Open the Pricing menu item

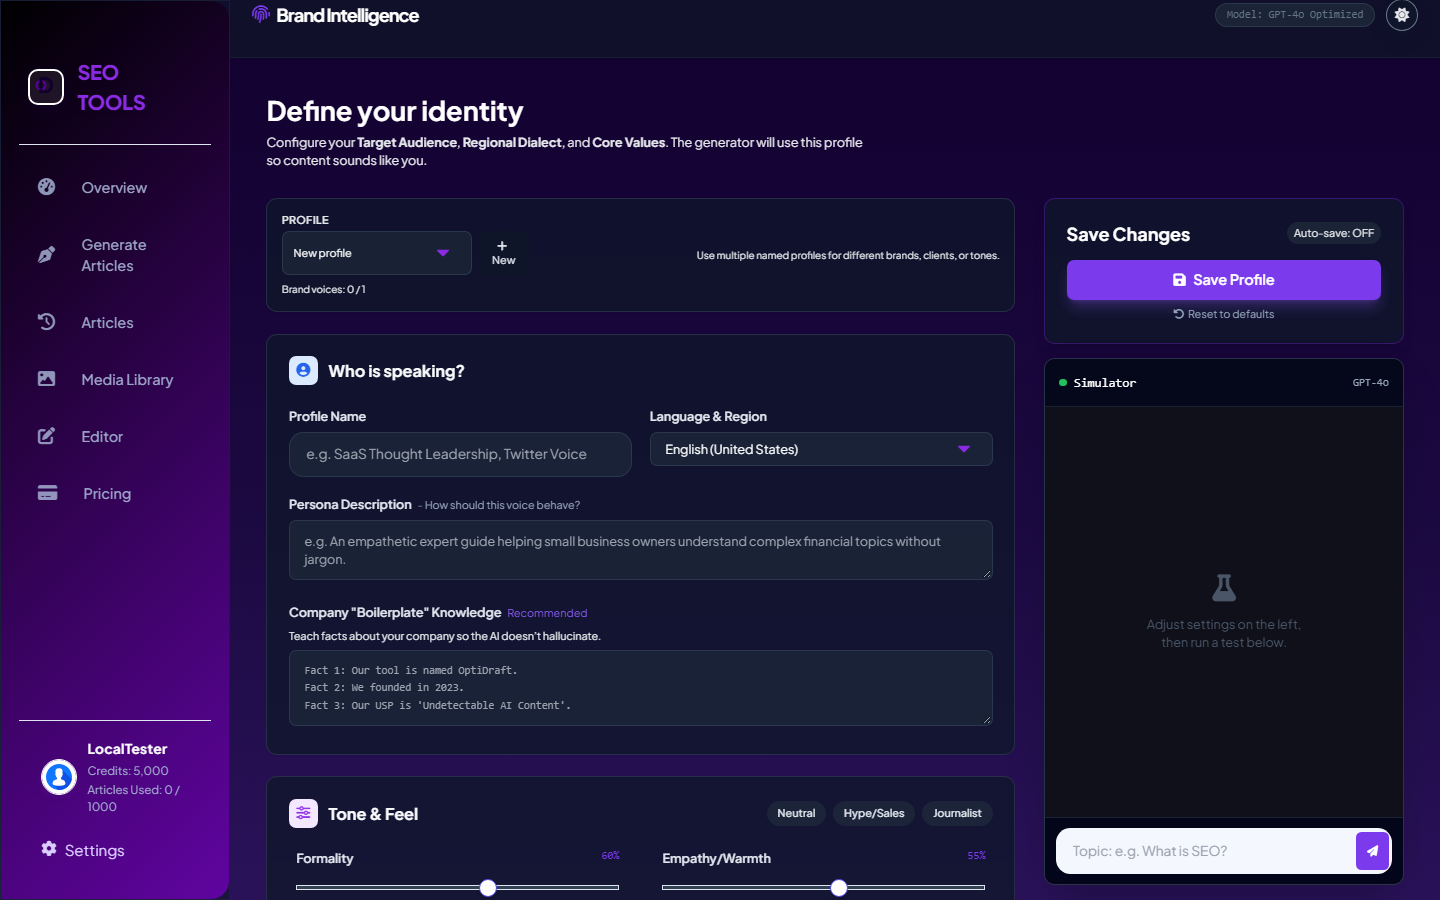click(107, 493)
